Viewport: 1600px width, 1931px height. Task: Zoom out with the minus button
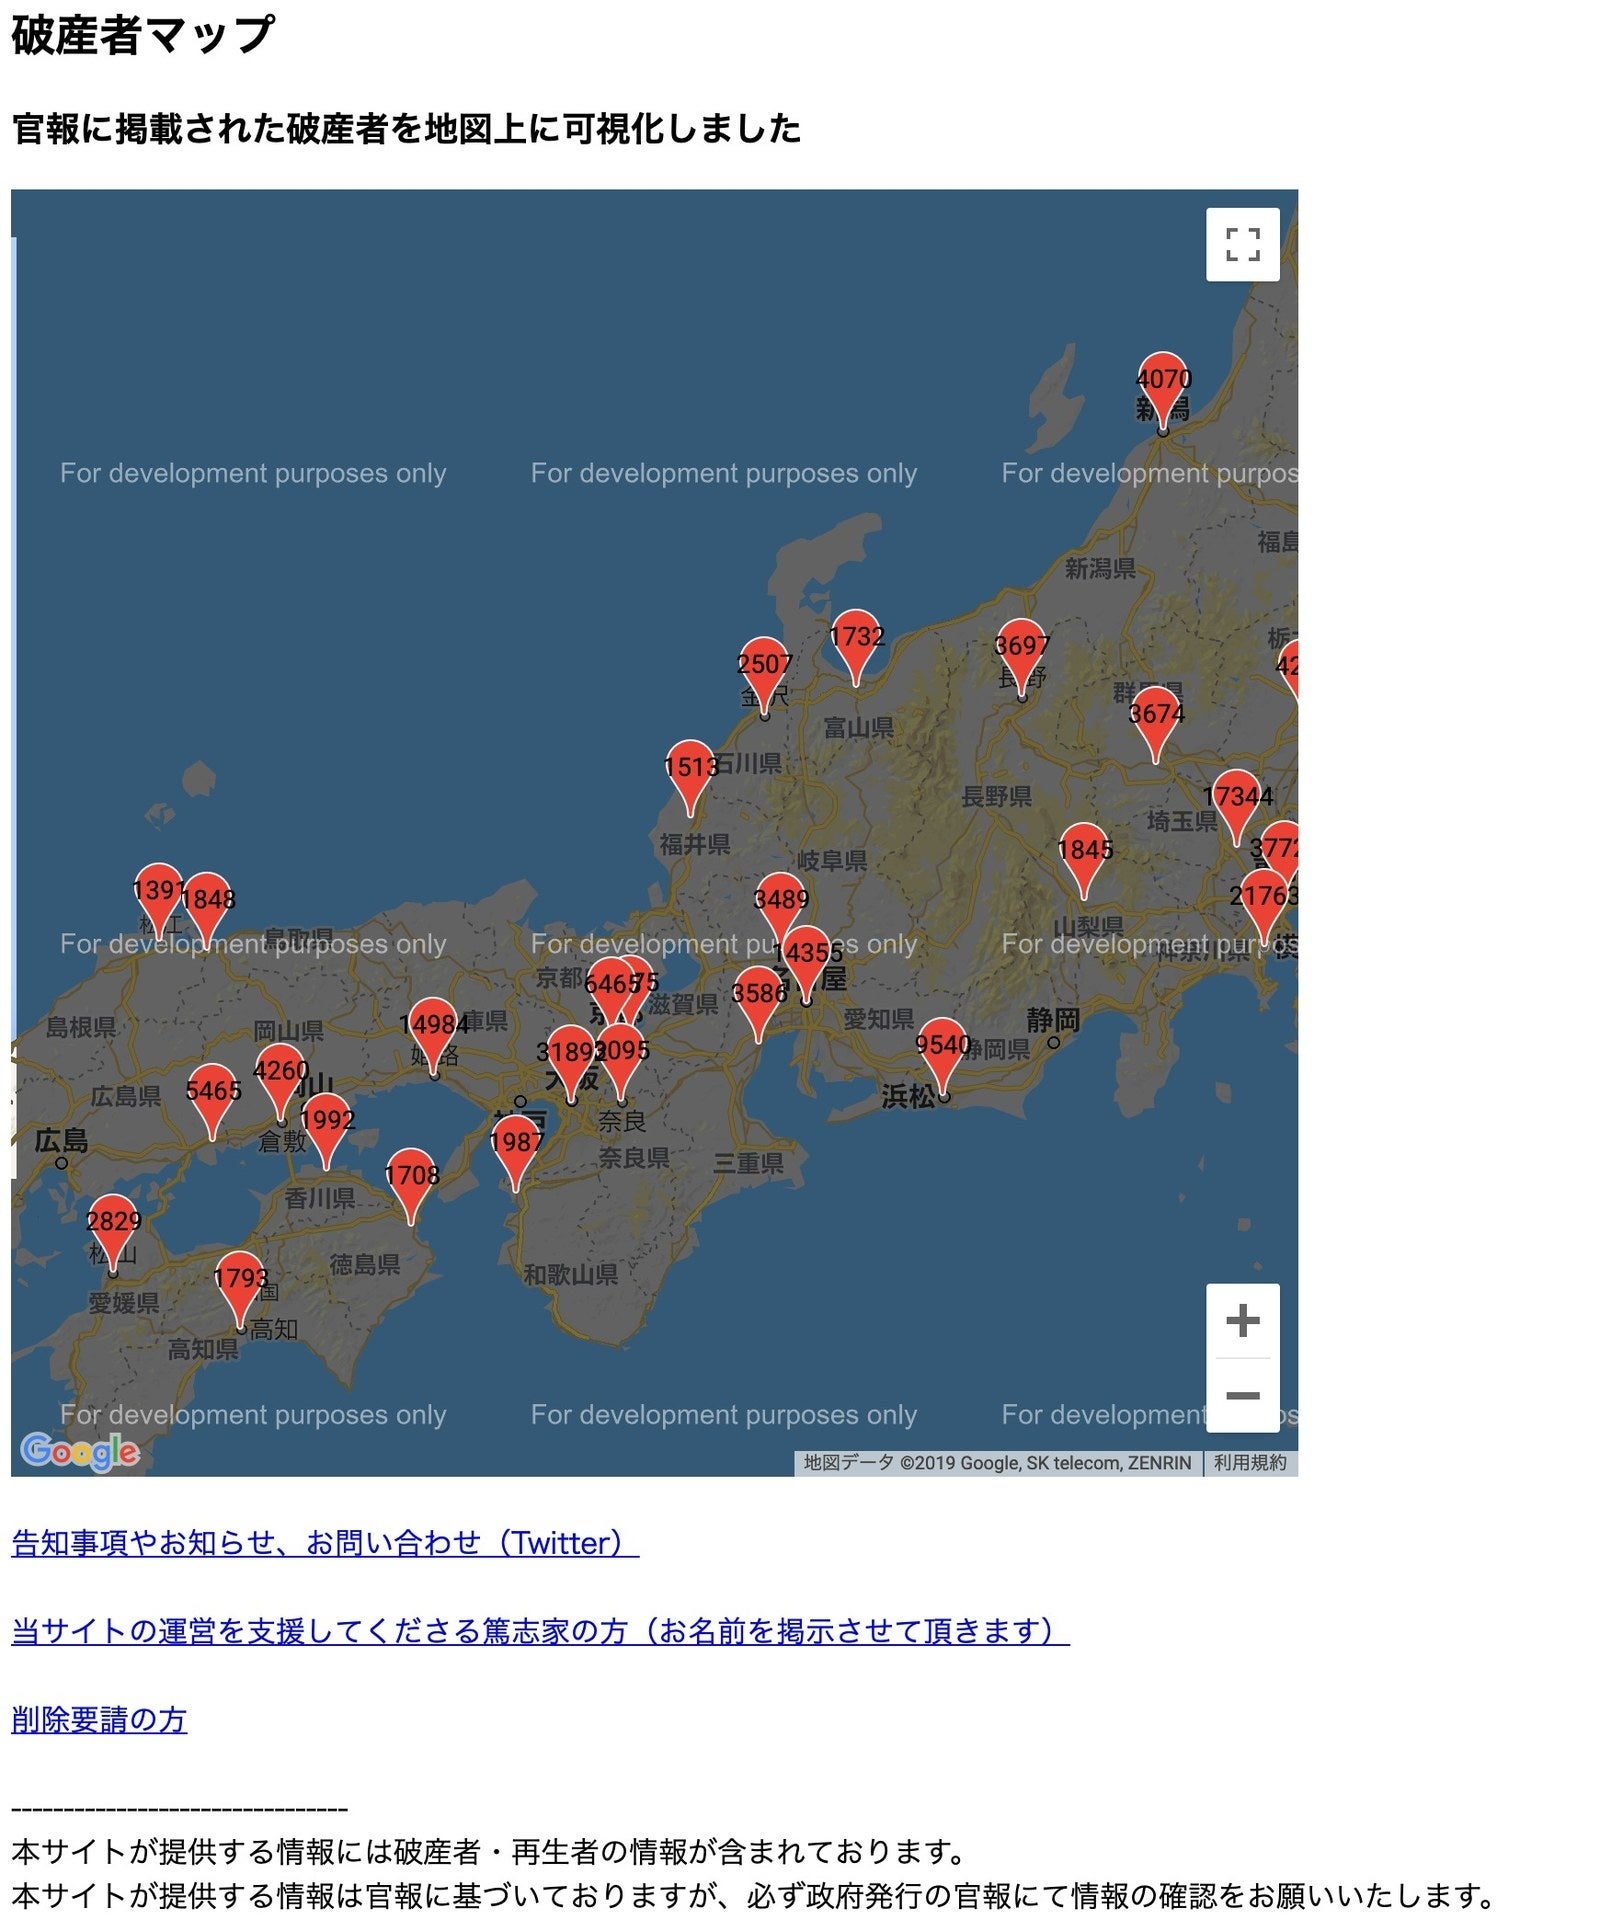tap(1242, 1395)
